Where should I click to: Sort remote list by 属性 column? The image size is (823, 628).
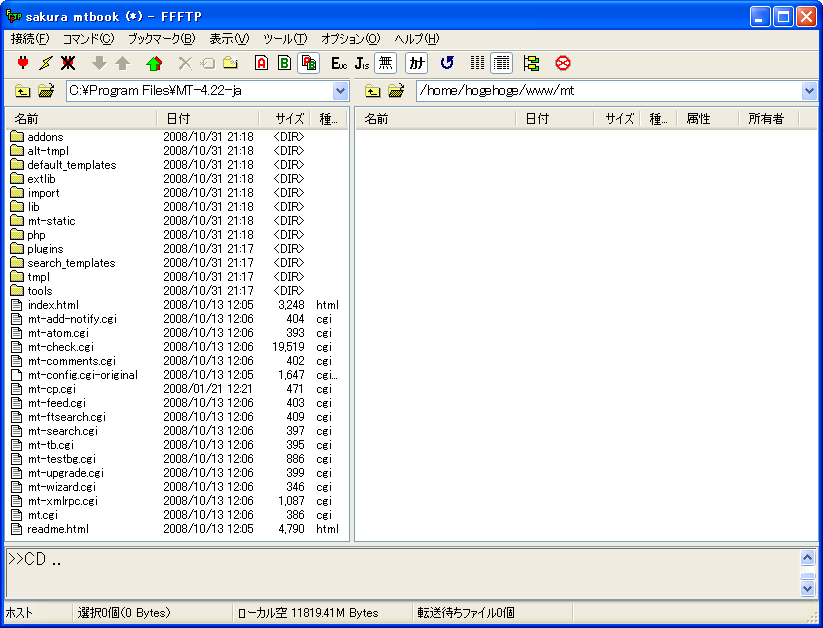point(708,119)
